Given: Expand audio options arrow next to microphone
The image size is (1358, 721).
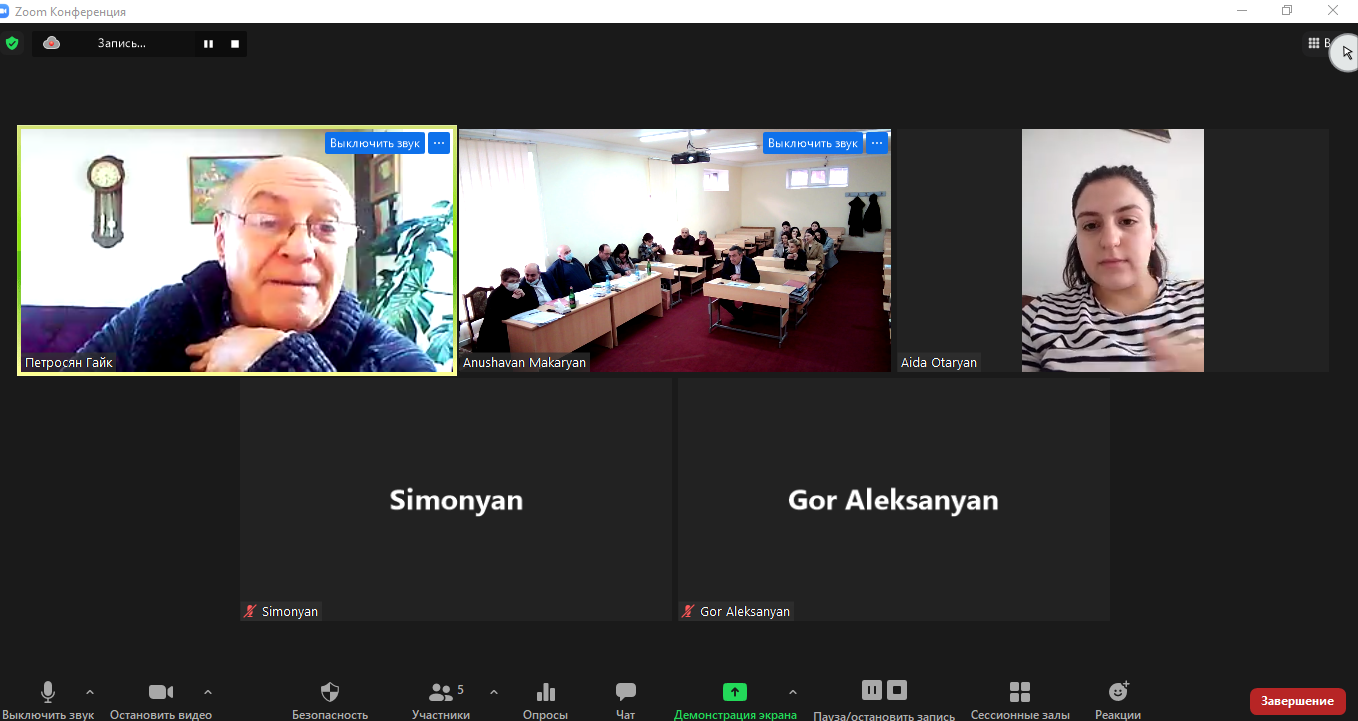Looking at the screenshot, I should 90,691.
